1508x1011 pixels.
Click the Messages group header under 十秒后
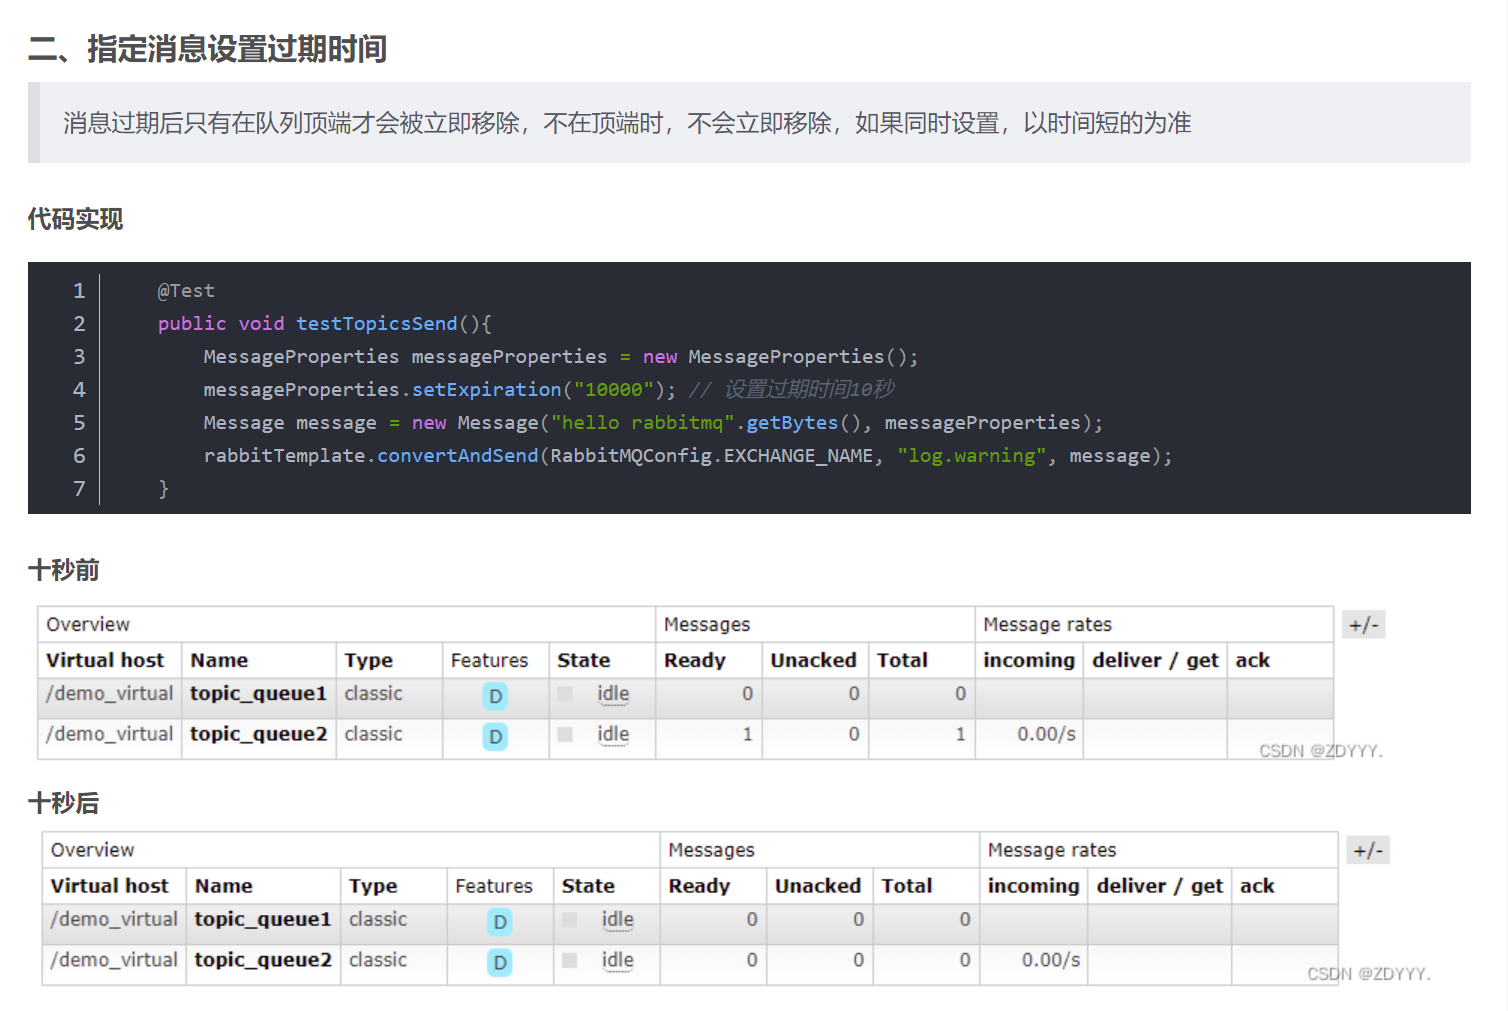(711, 851)
